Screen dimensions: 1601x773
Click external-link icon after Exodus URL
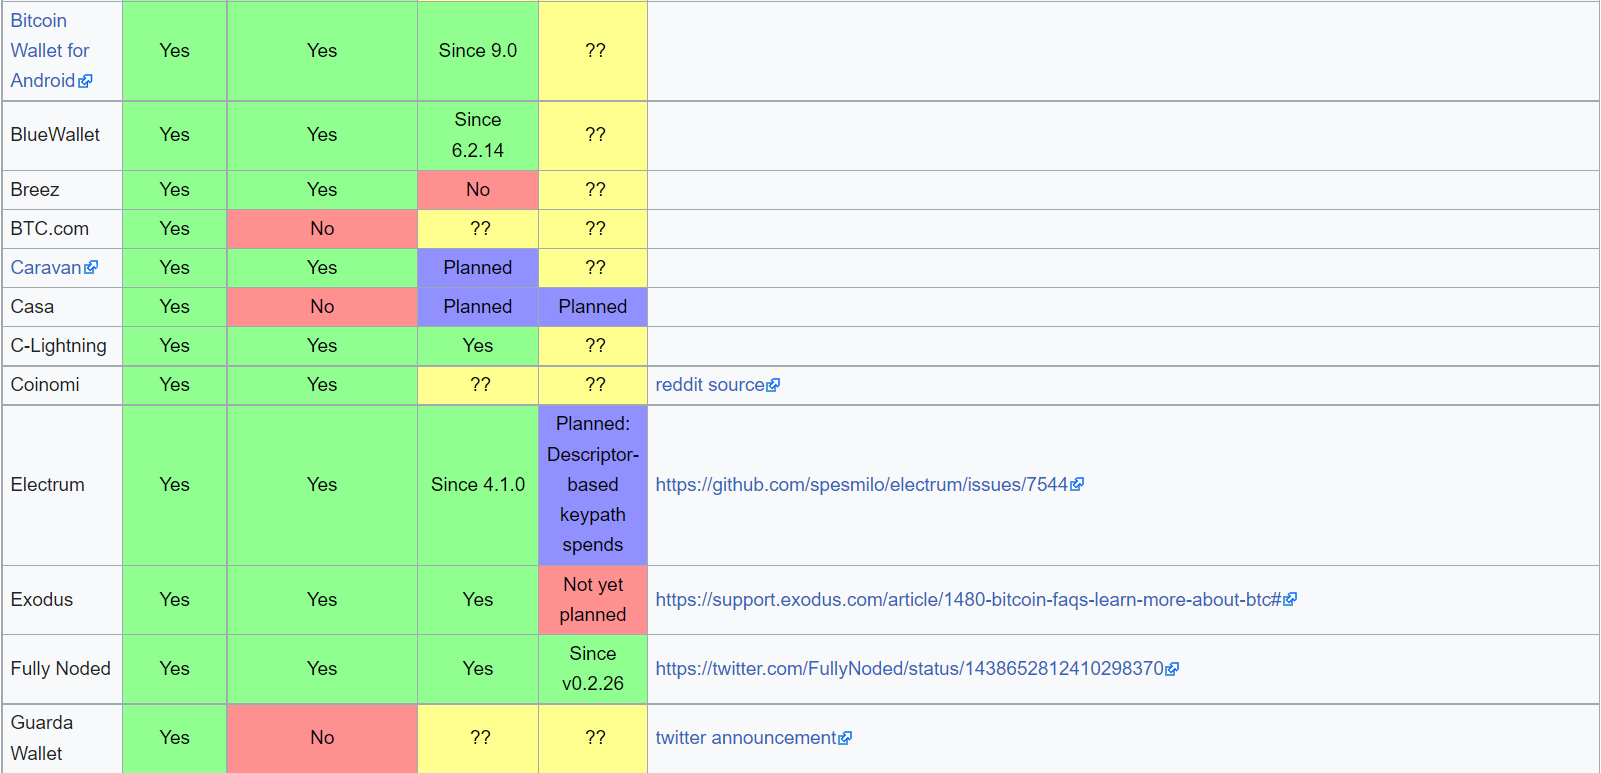(1291, 599)
